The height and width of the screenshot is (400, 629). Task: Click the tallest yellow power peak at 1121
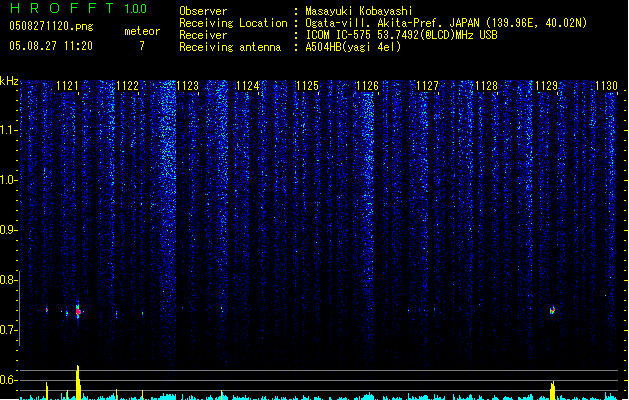[78, 382]
